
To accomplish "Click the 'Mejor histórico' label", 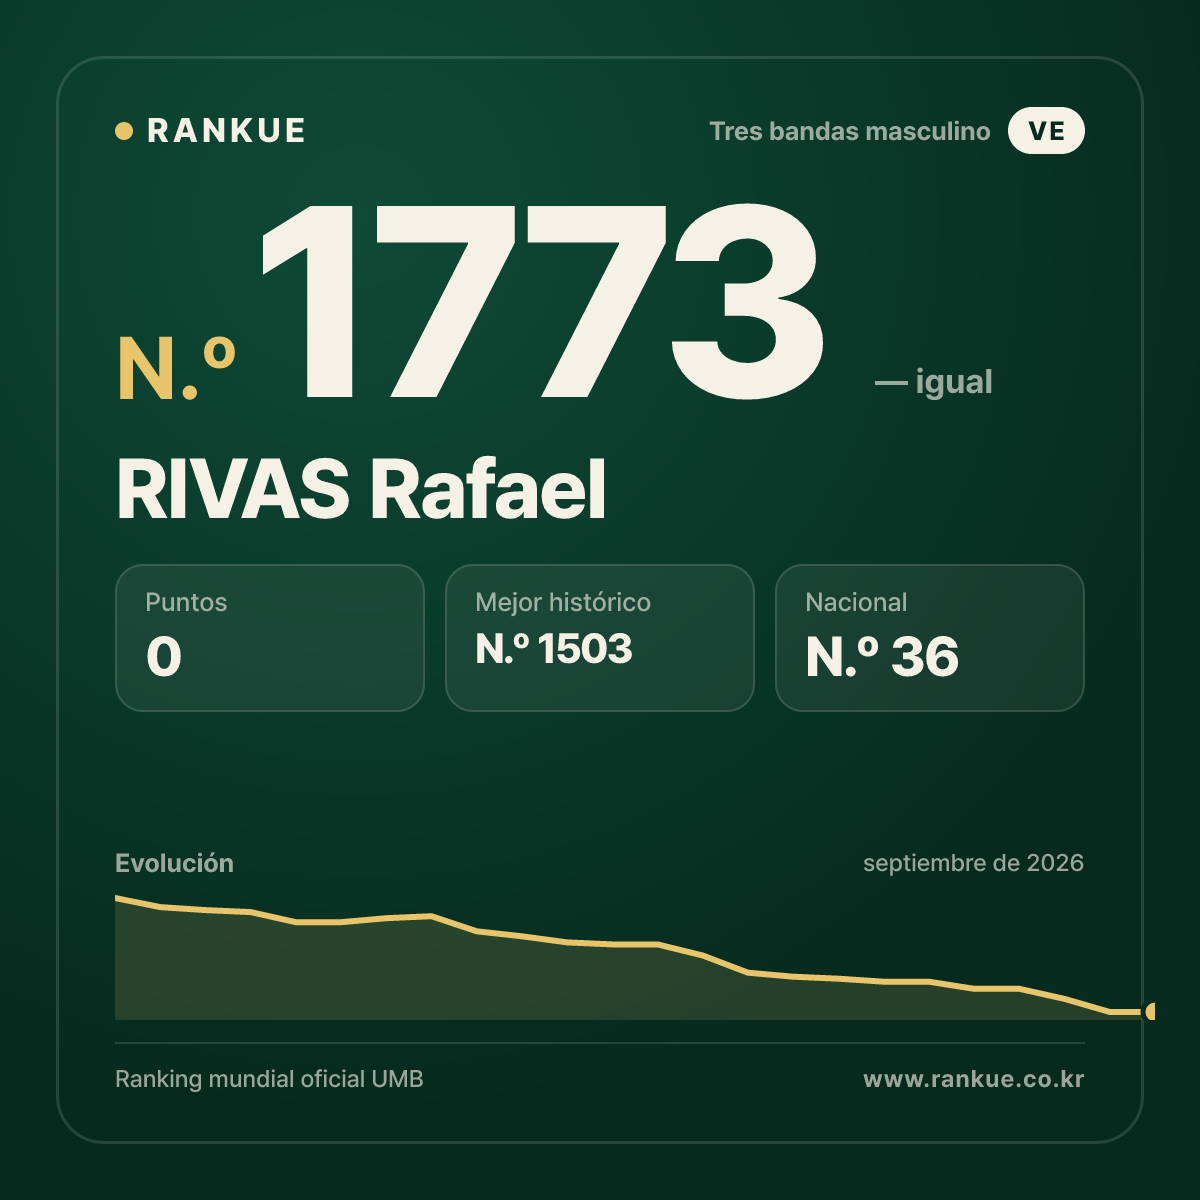I will (x=563, y=602).
